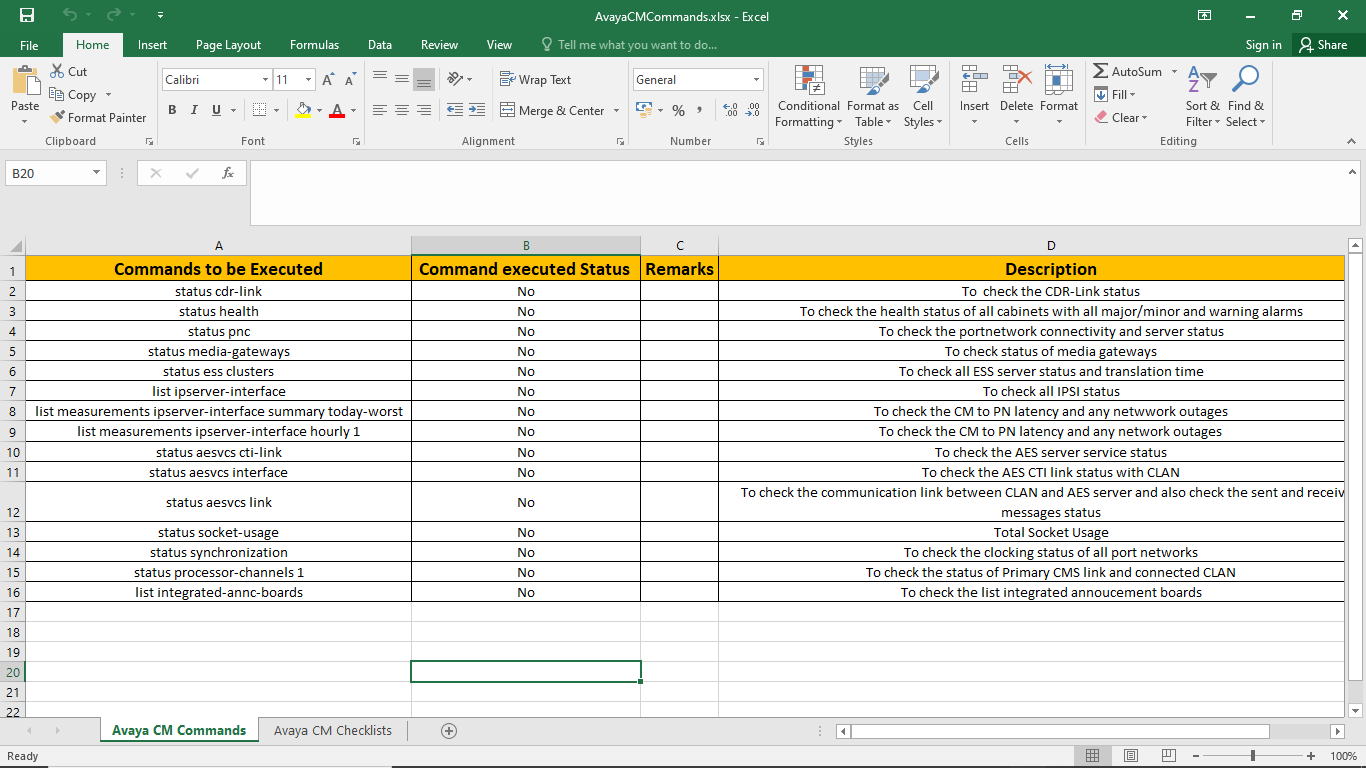Viewport: 1366px width, 768px height.
Task: Click the Save icon in the title bar
Action: click(27, 15)
